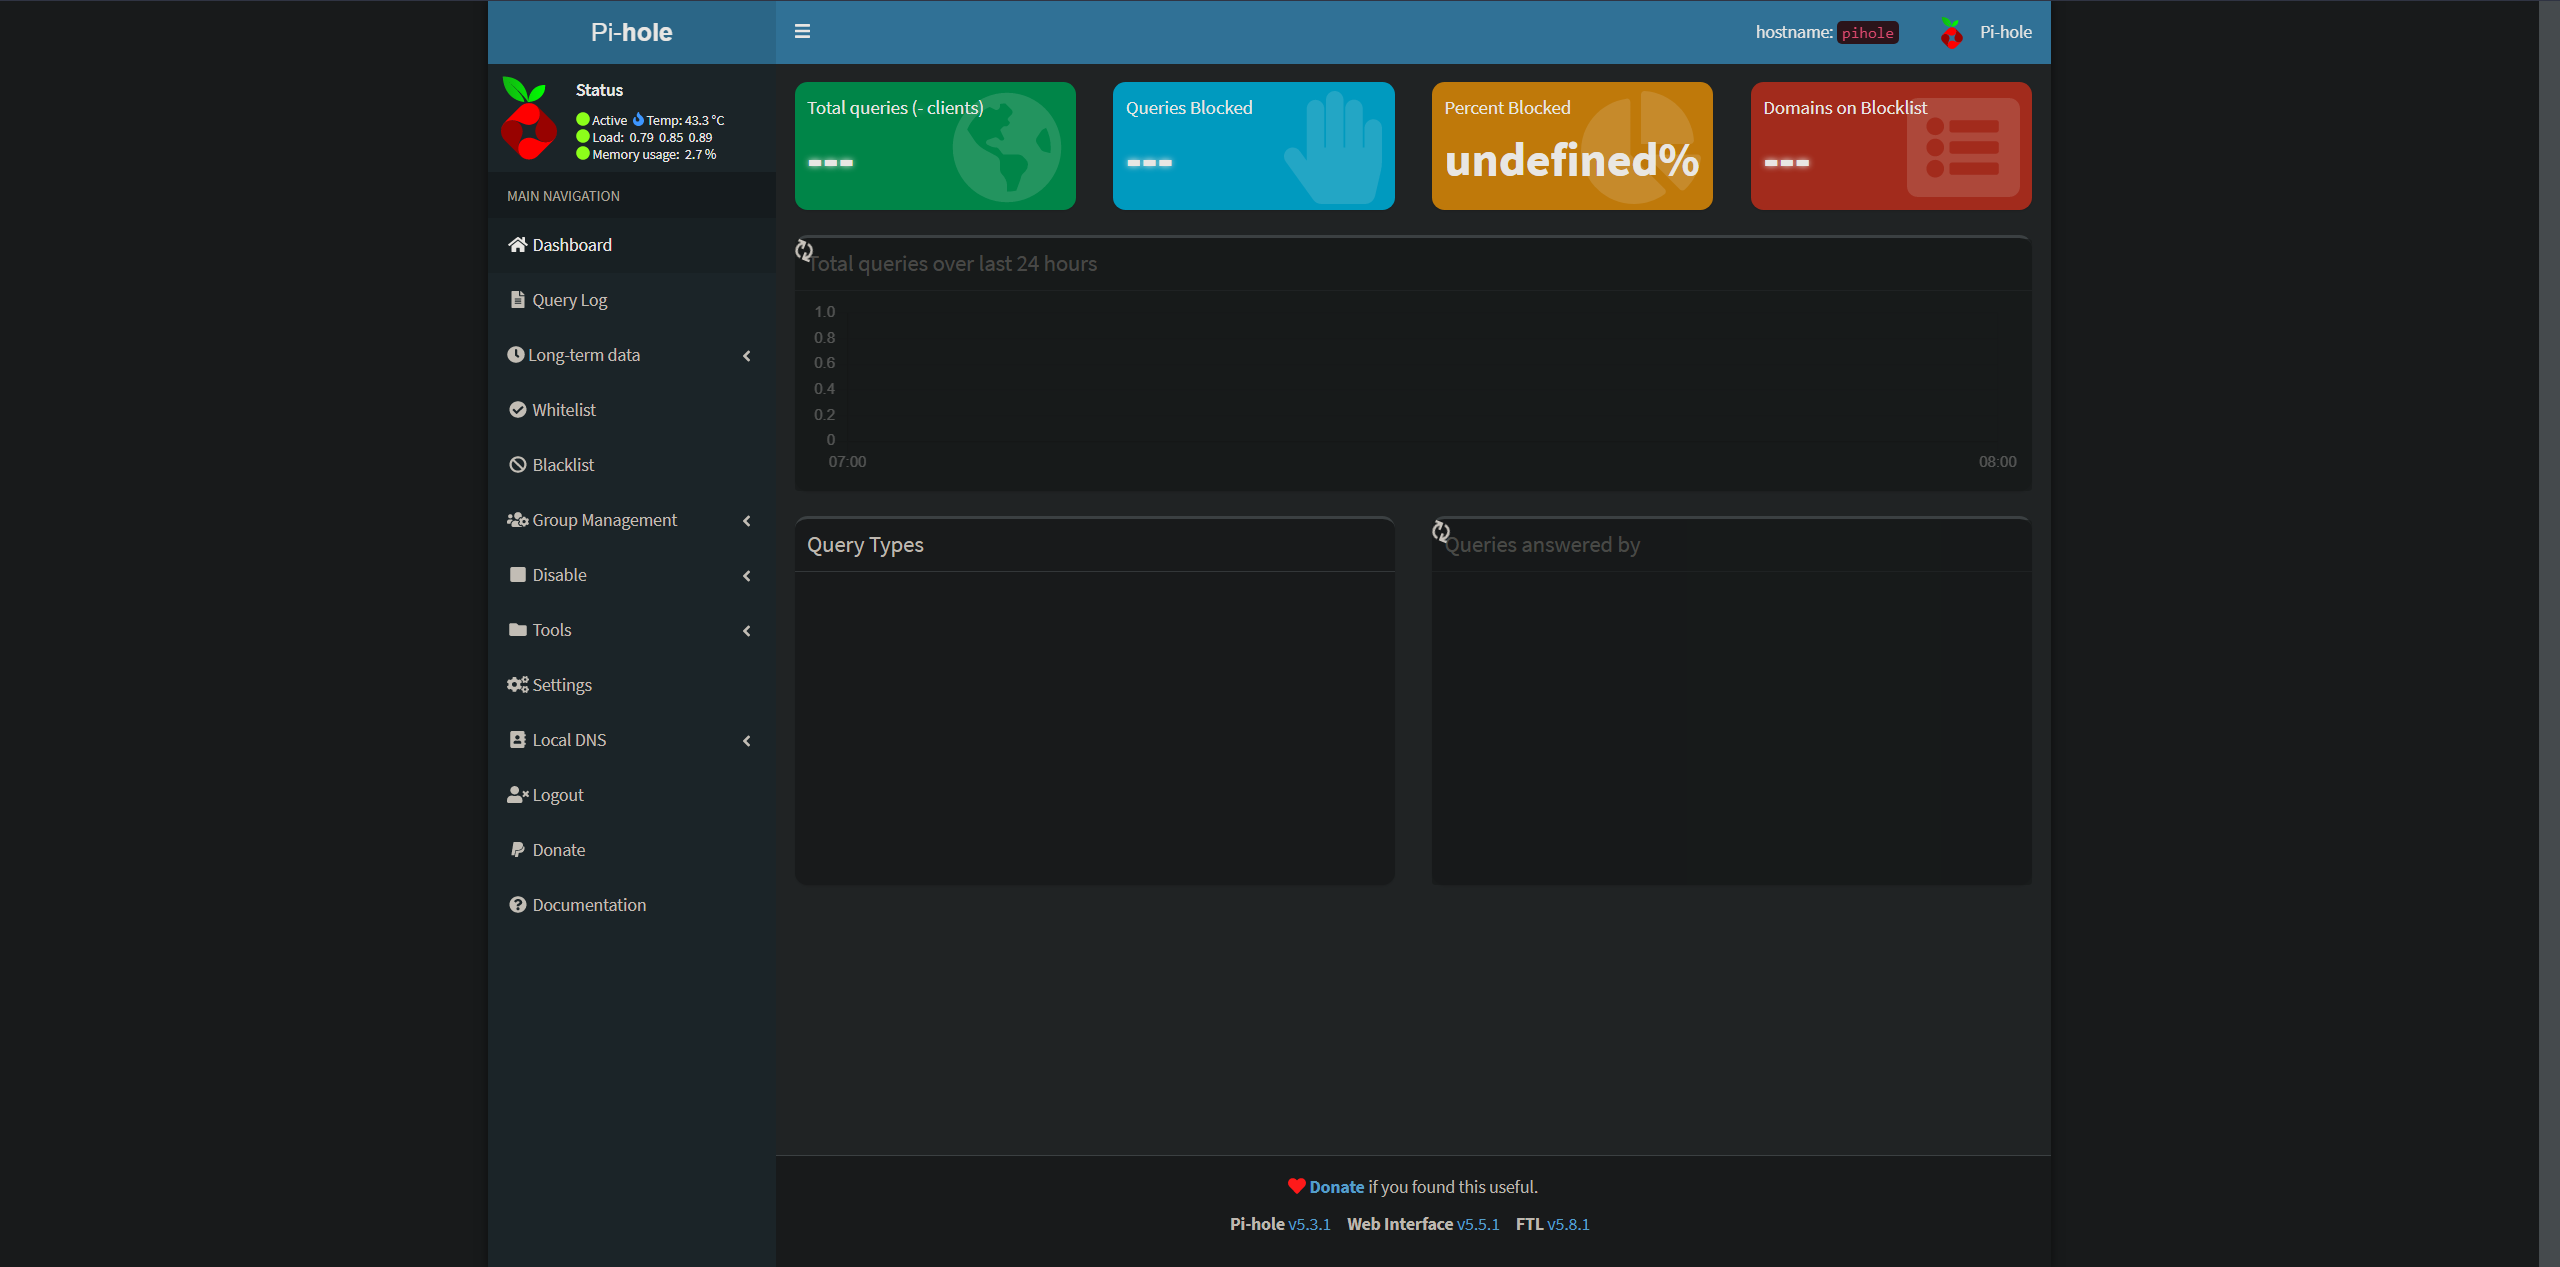The width and height of the screenshot is (2560, 1267).
Task: Click the Logout user icon
Action: 517,795
